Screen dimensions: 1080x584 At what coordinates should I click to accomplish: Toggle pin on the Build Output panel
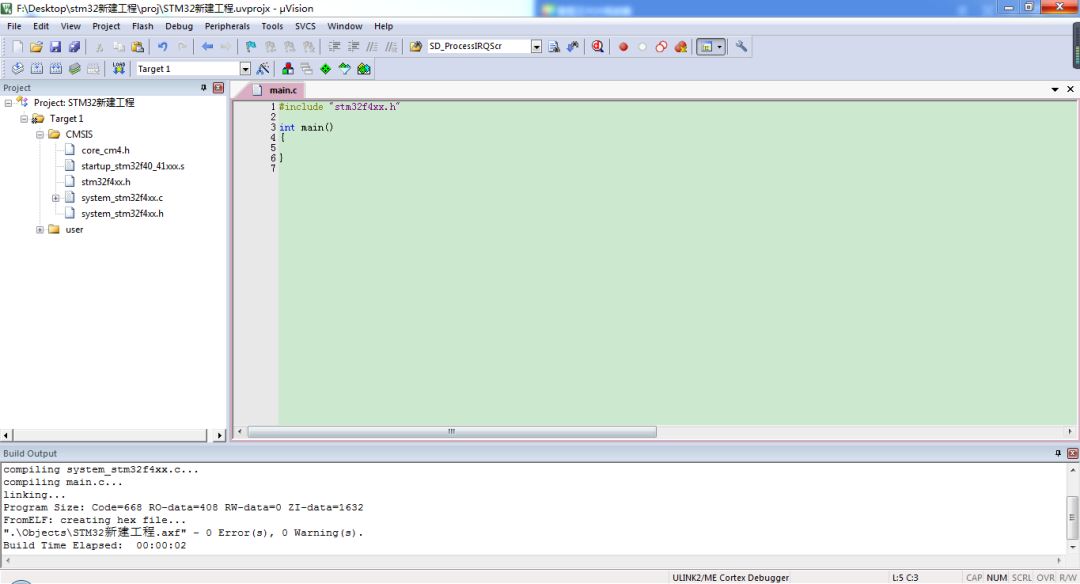[x=1058, y=453]
